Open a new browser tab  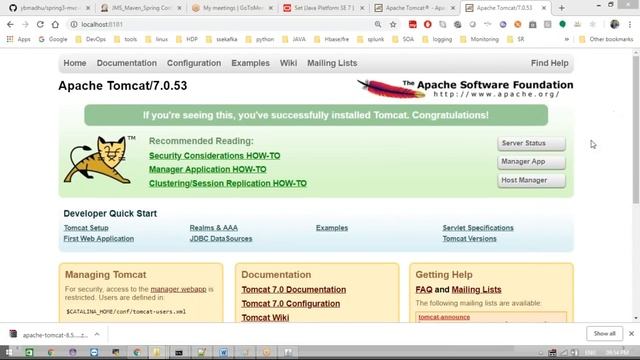pyautogui.click(x=562, y=8)
